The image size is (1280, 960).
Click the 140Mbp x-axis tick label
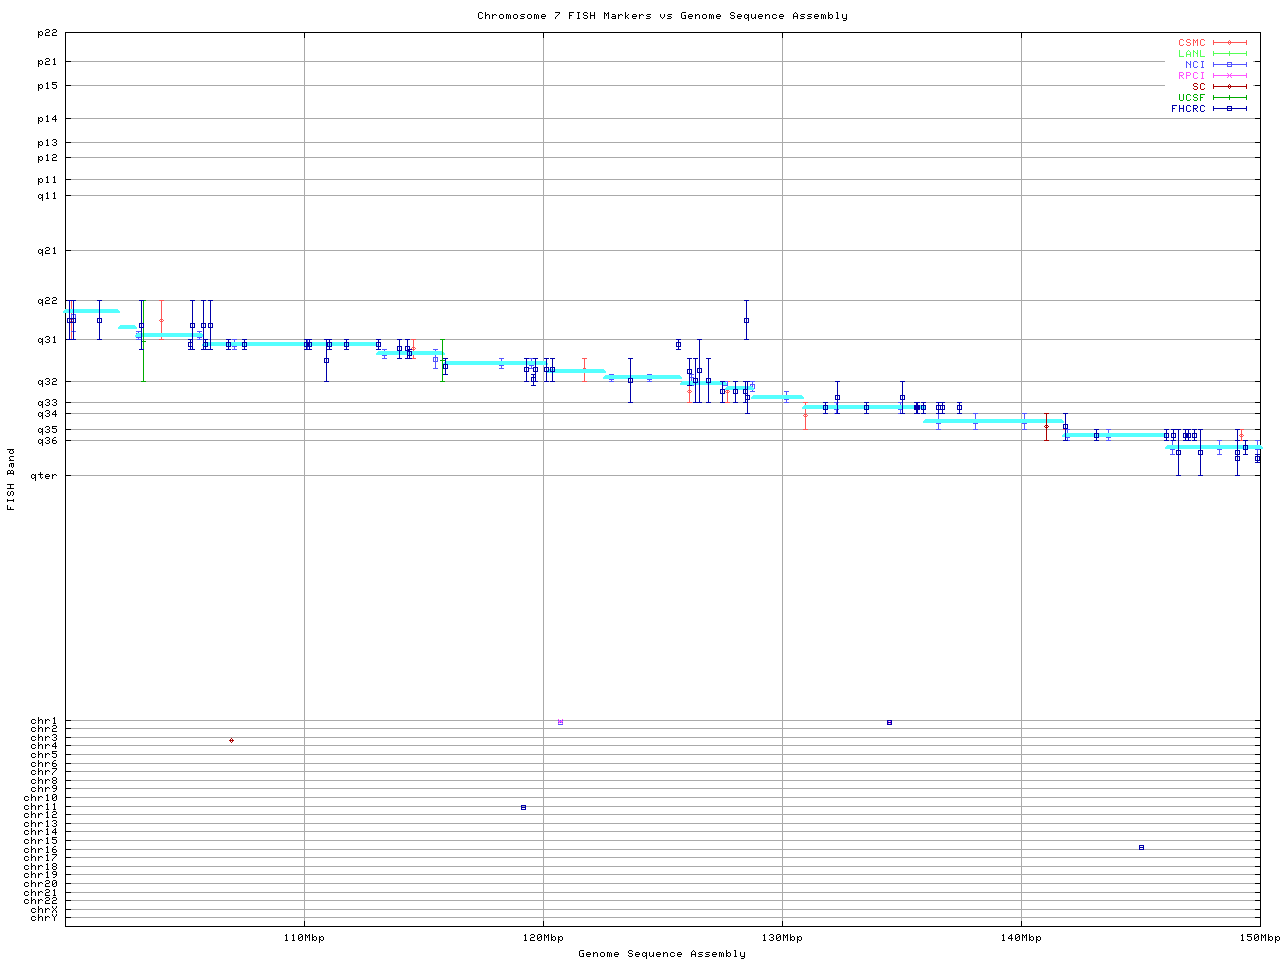1021,938
